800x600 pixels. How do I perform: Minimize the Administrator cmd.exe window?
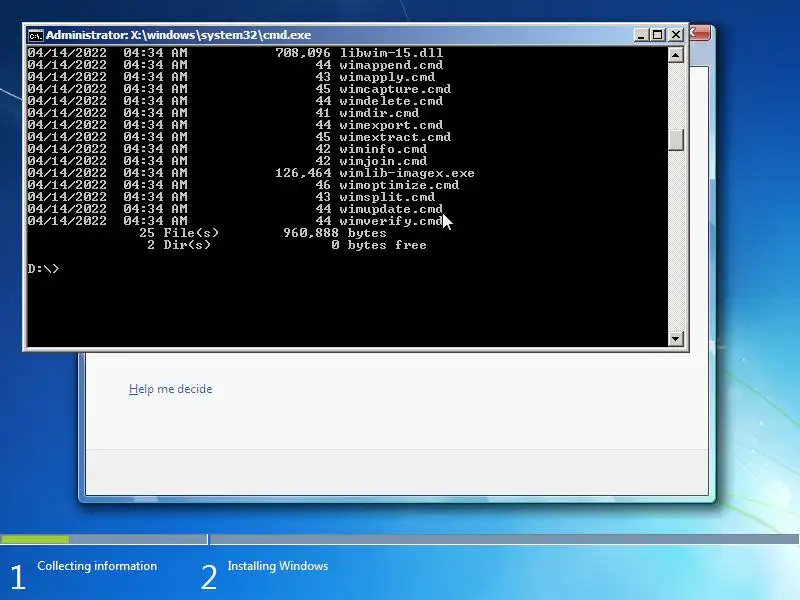click(640, 35)
